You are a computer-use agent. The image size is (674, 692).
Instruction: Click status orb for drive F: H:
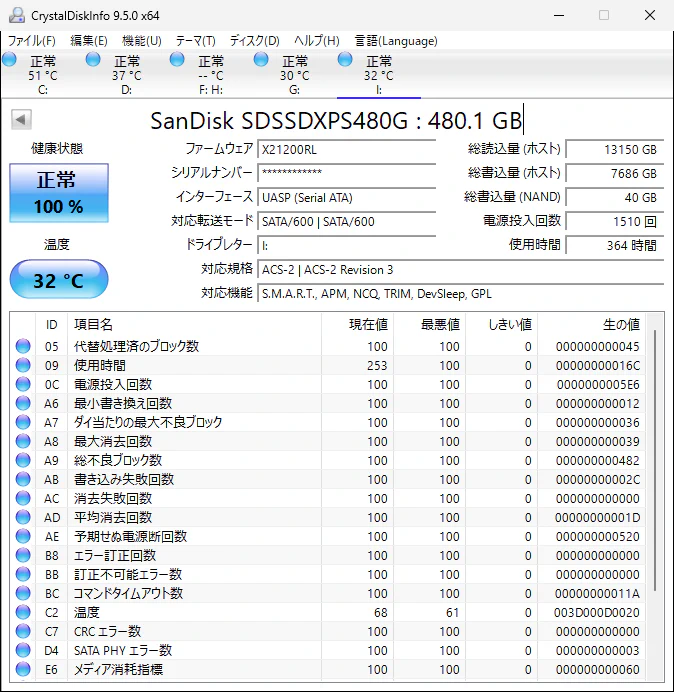(177, 60)
